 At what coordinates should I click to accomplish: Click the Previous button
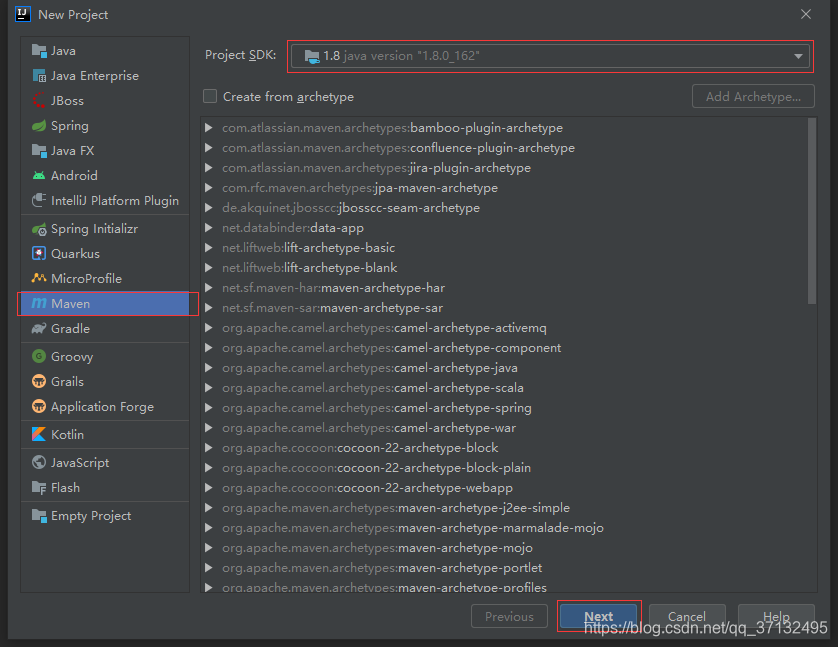click(x=509, y=616)
